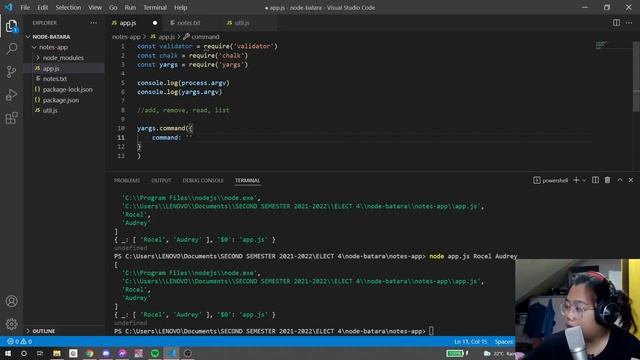Open the Source Control view
The image size is (640, 360).
pyautogui.click(x=11, y=72)
